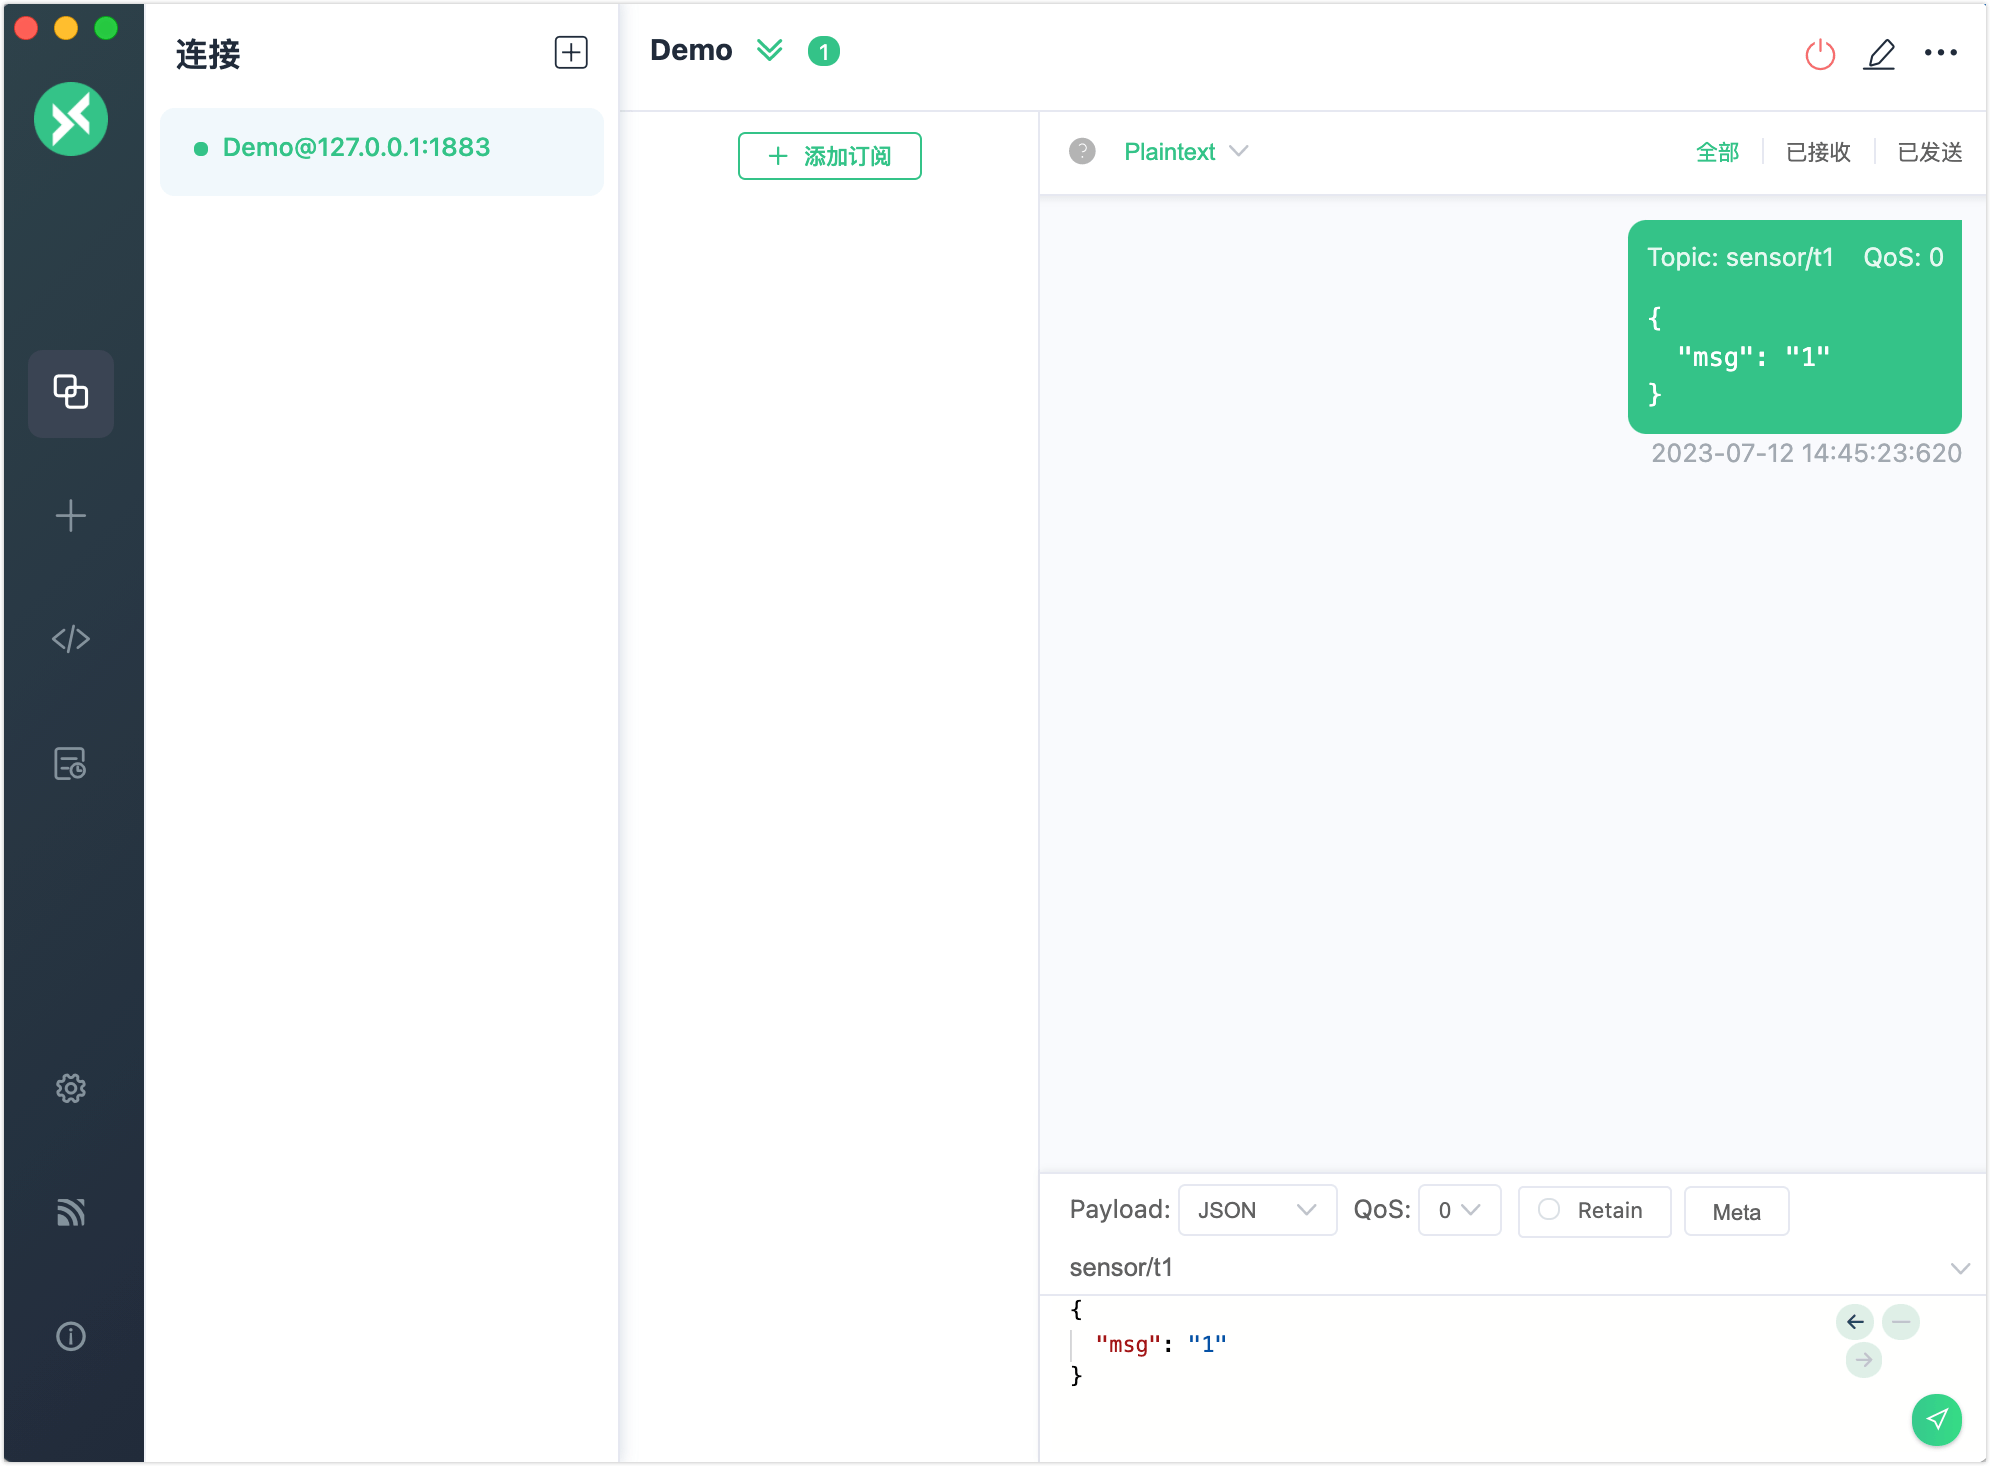
Task: Open the settings gear in sidebar
Action: pos(71,1087)
